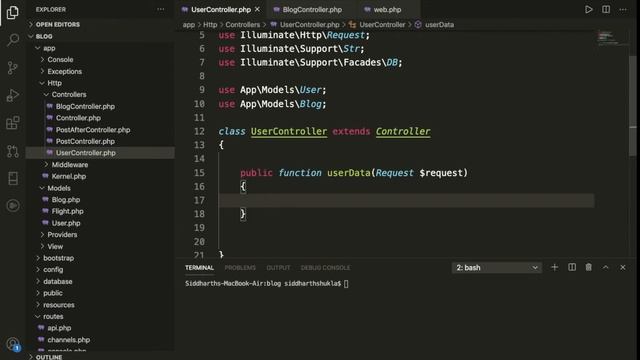Open Explorer more actions ellipsis

(x=160, y=9)
